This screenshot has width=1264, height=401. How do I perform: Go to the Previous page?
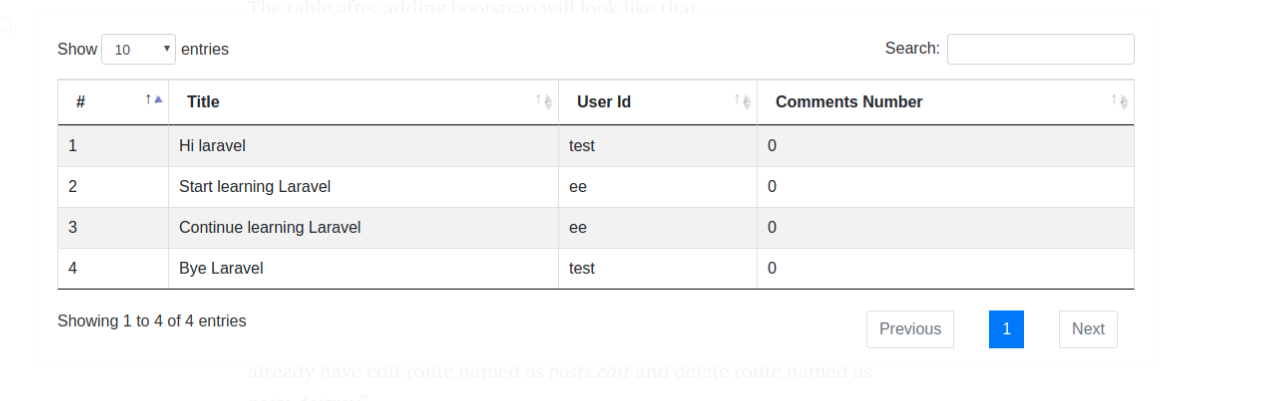[x=910, y=329]
